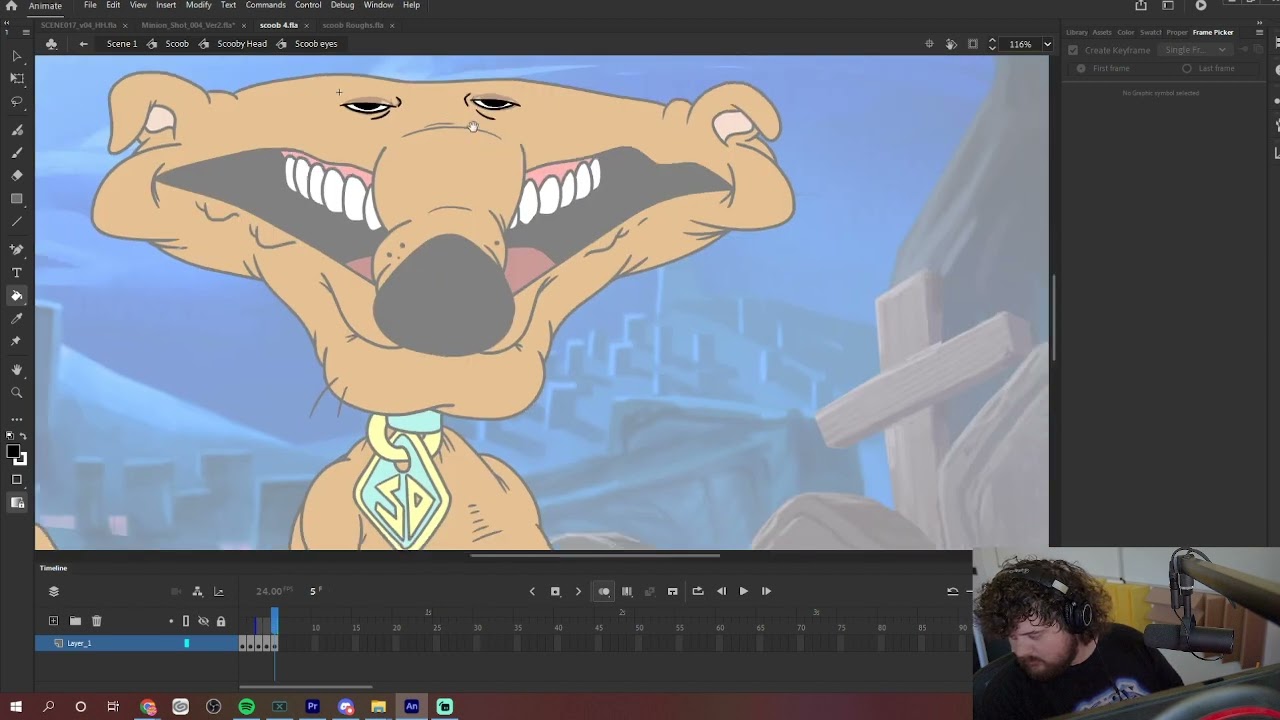Screen dimensions: 1280x720
Task: Click the Animate home icon
Action: point(11,5)
